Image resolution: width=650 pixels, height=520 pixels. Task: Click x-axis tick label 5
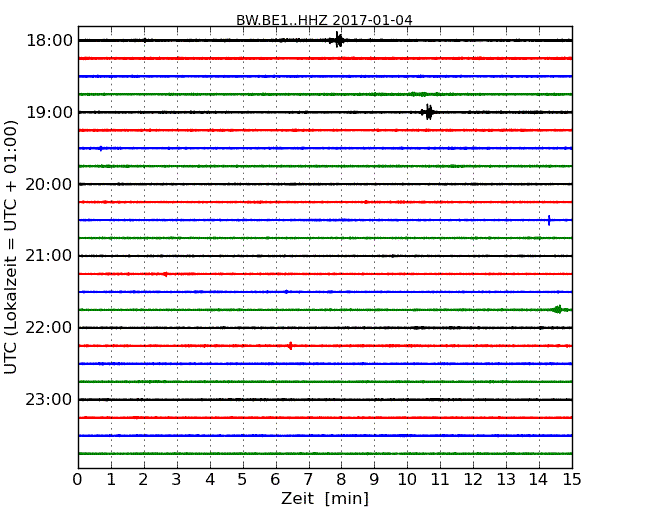[243, 479]
